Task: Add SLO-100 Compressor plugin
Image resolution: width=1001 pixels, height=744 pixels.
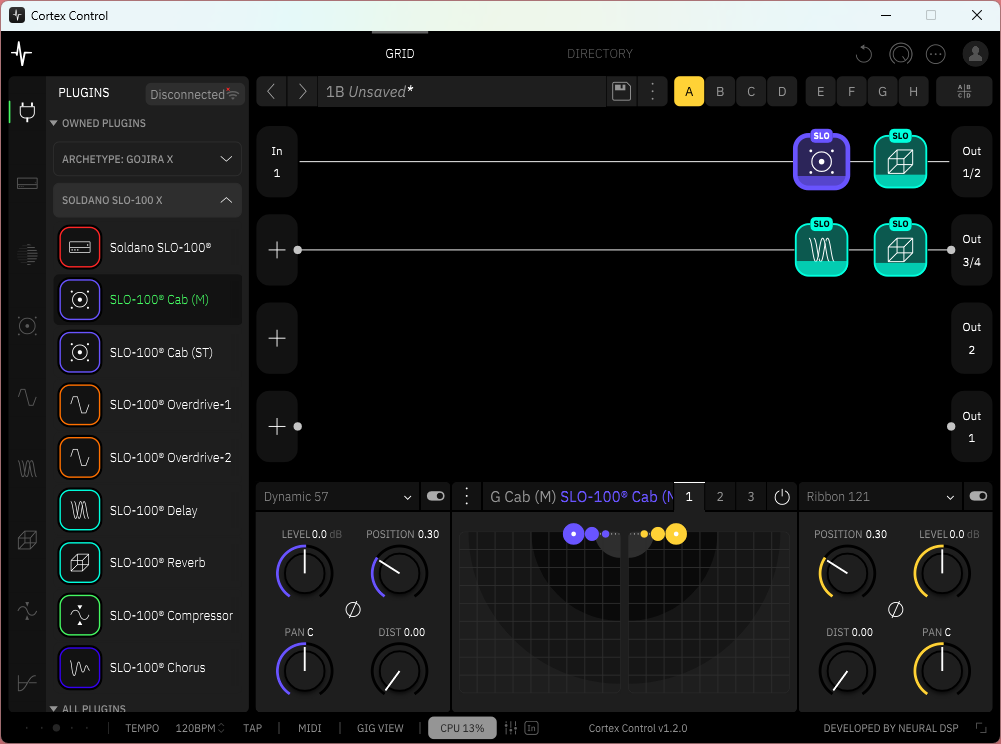Action: pyautogui.click(x=147, y=615)
